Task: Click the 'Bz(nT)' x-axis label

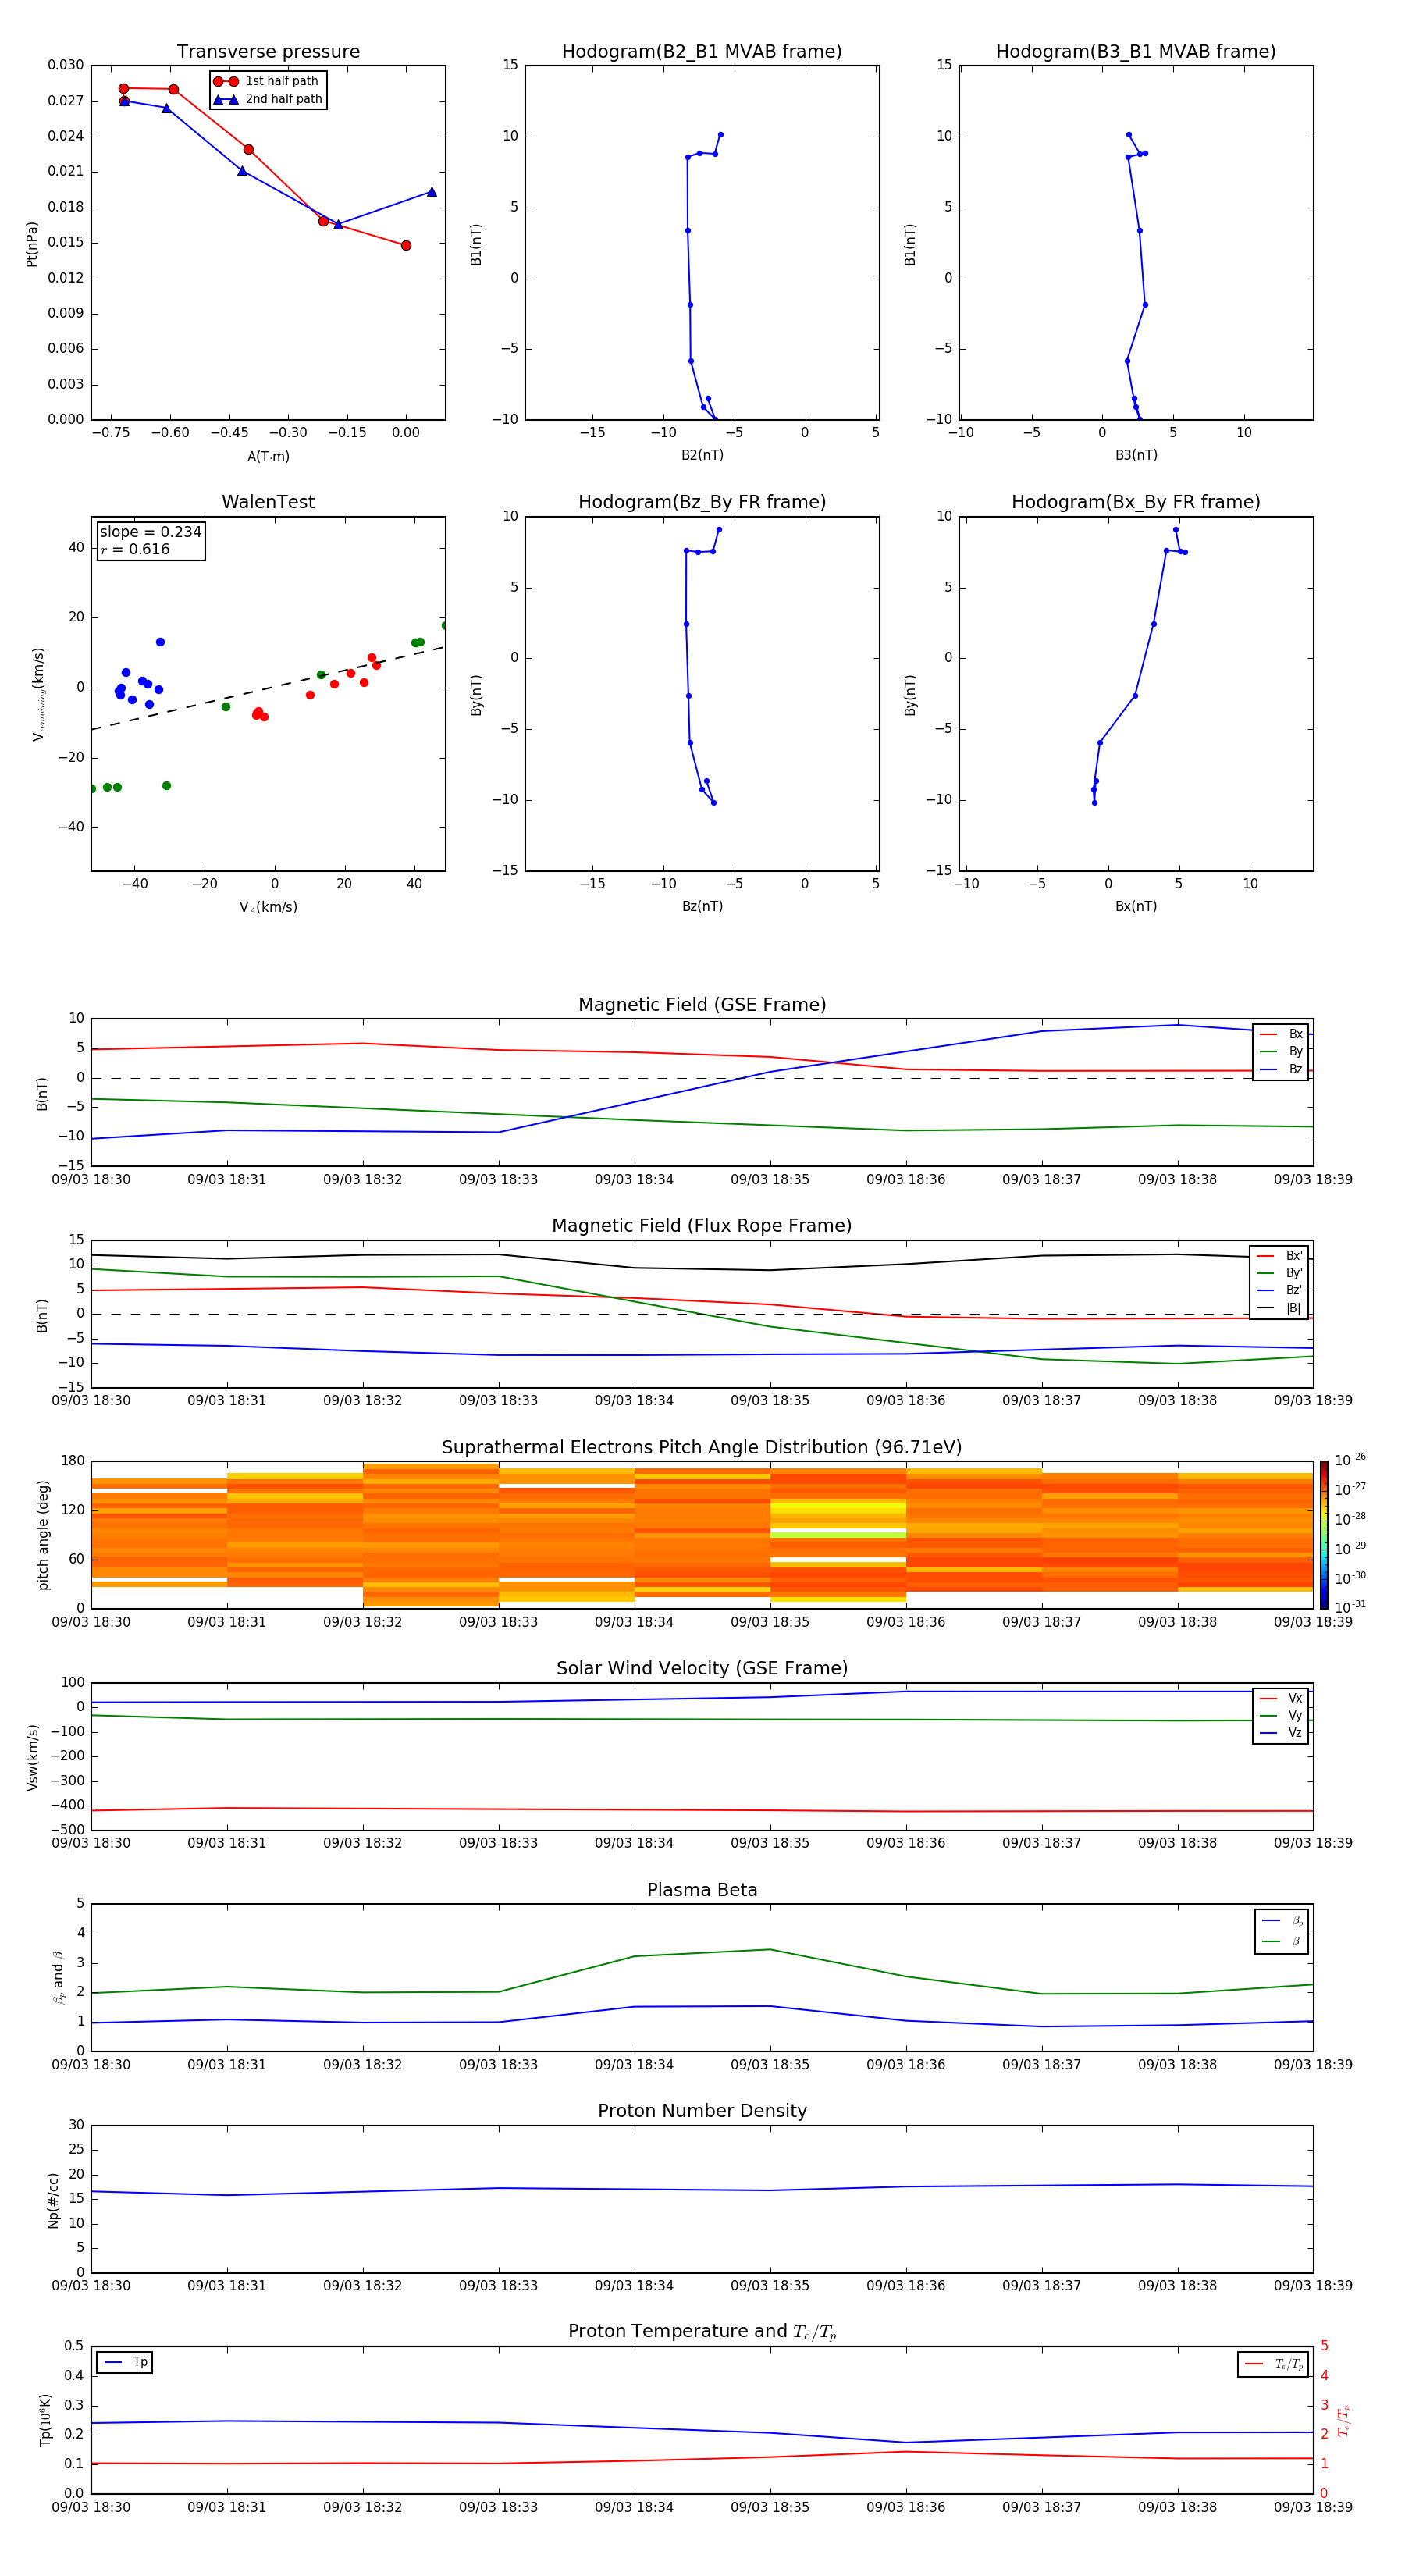Action: pyautogui.click(x=702, y=906)
